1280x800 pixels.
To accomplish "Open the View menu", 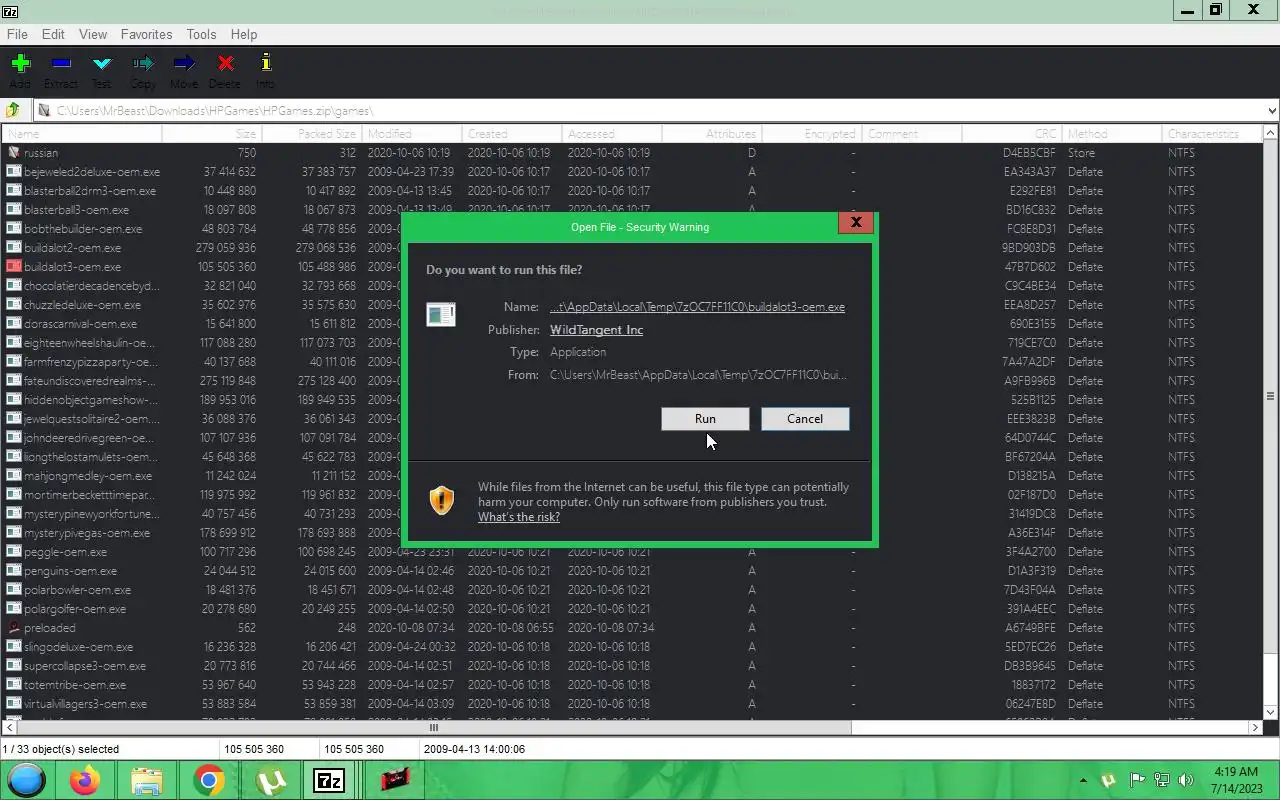I will [93, 34].
